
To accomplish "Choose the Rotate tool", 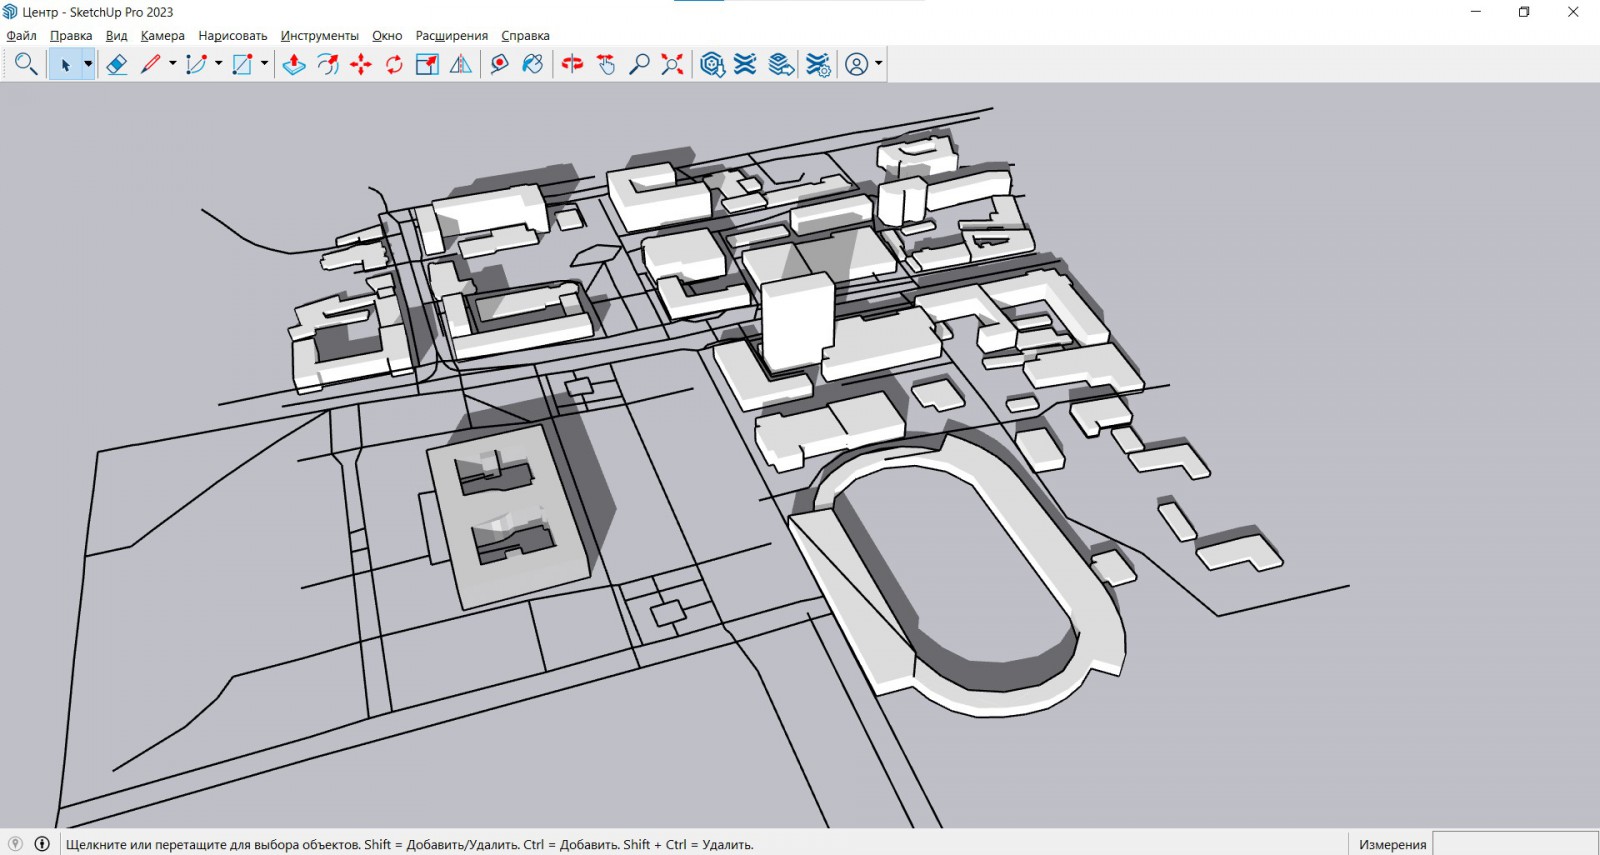I will point(394,64).
